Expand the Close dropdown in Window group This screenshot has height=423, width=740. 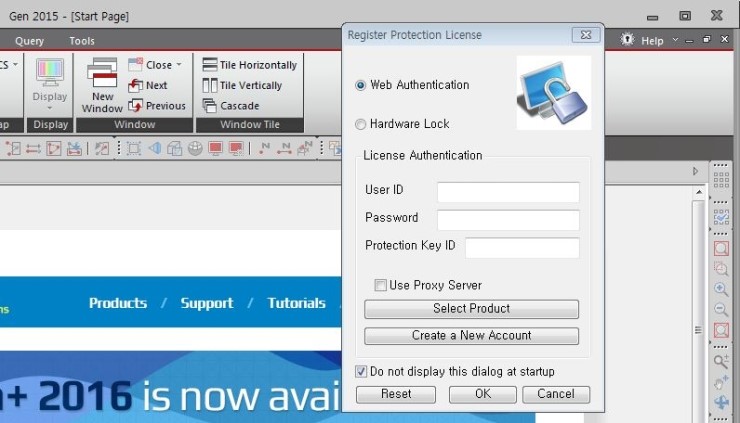point(179,65)
